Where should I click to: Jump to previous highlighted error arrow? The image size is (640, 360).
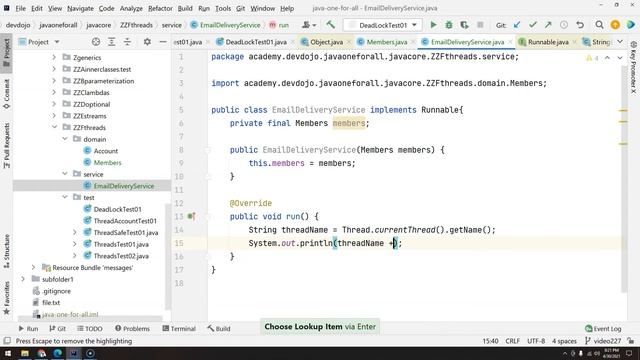point(607,58)
